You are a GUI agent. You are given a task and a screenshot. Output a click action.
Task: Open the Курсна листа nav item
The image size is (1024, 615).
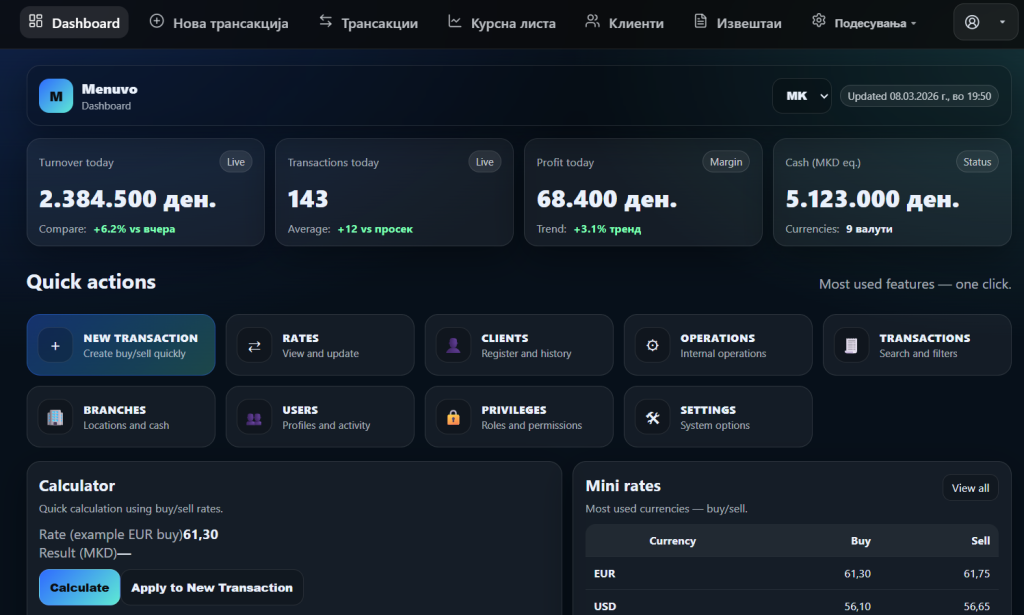click(501, 22)
